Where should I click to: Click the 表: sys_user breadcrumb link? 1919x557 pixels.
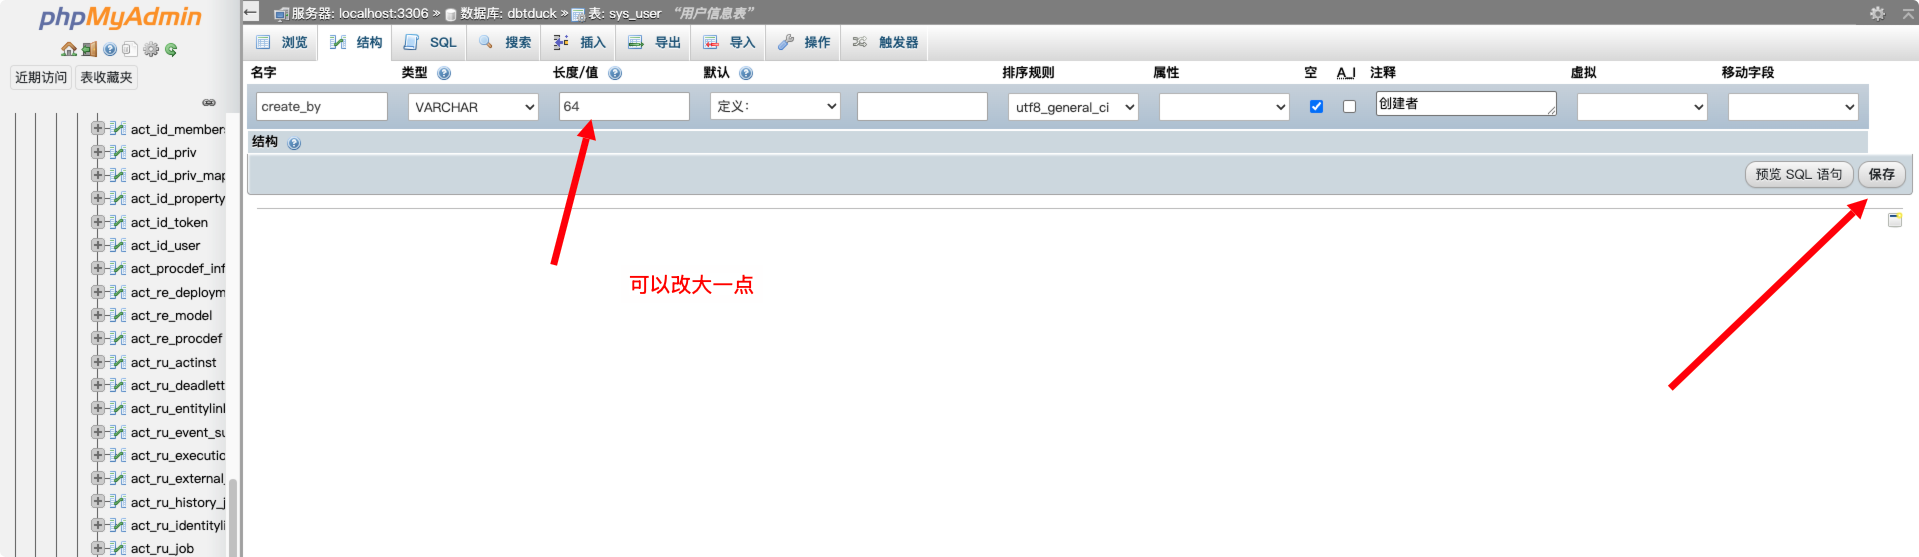click(x=625, y=13)
